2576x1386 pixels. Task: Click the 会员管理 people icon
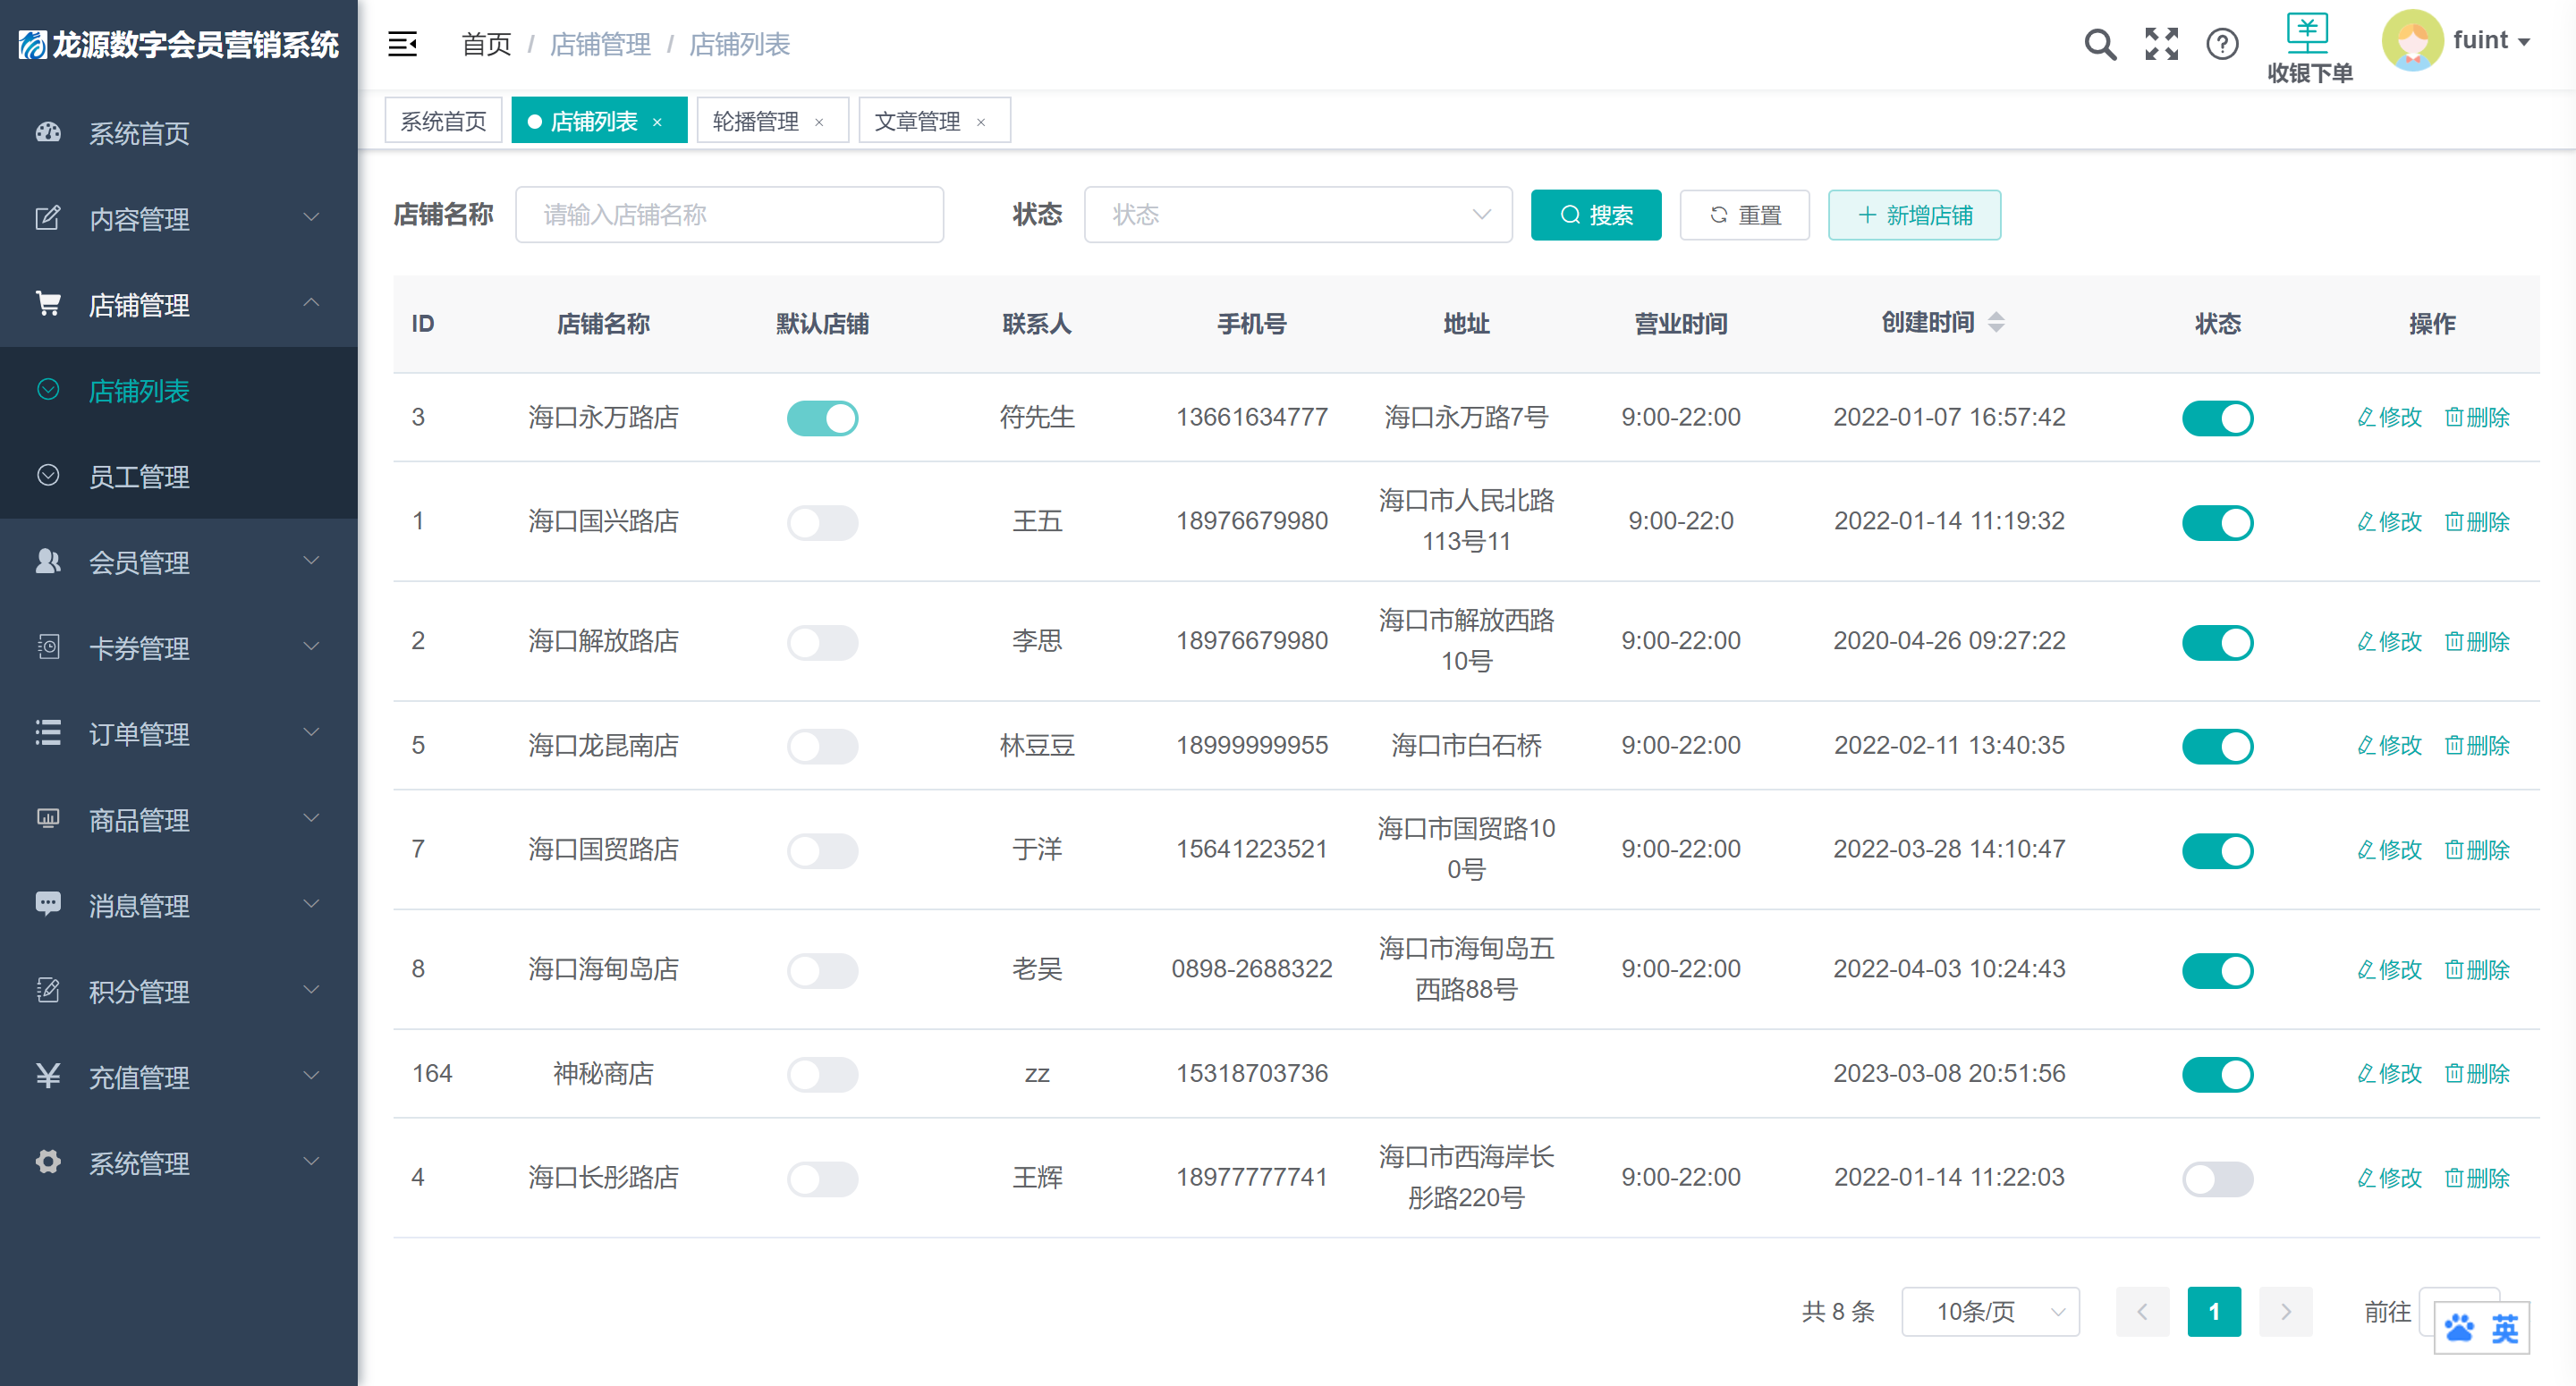pos(48,561)
